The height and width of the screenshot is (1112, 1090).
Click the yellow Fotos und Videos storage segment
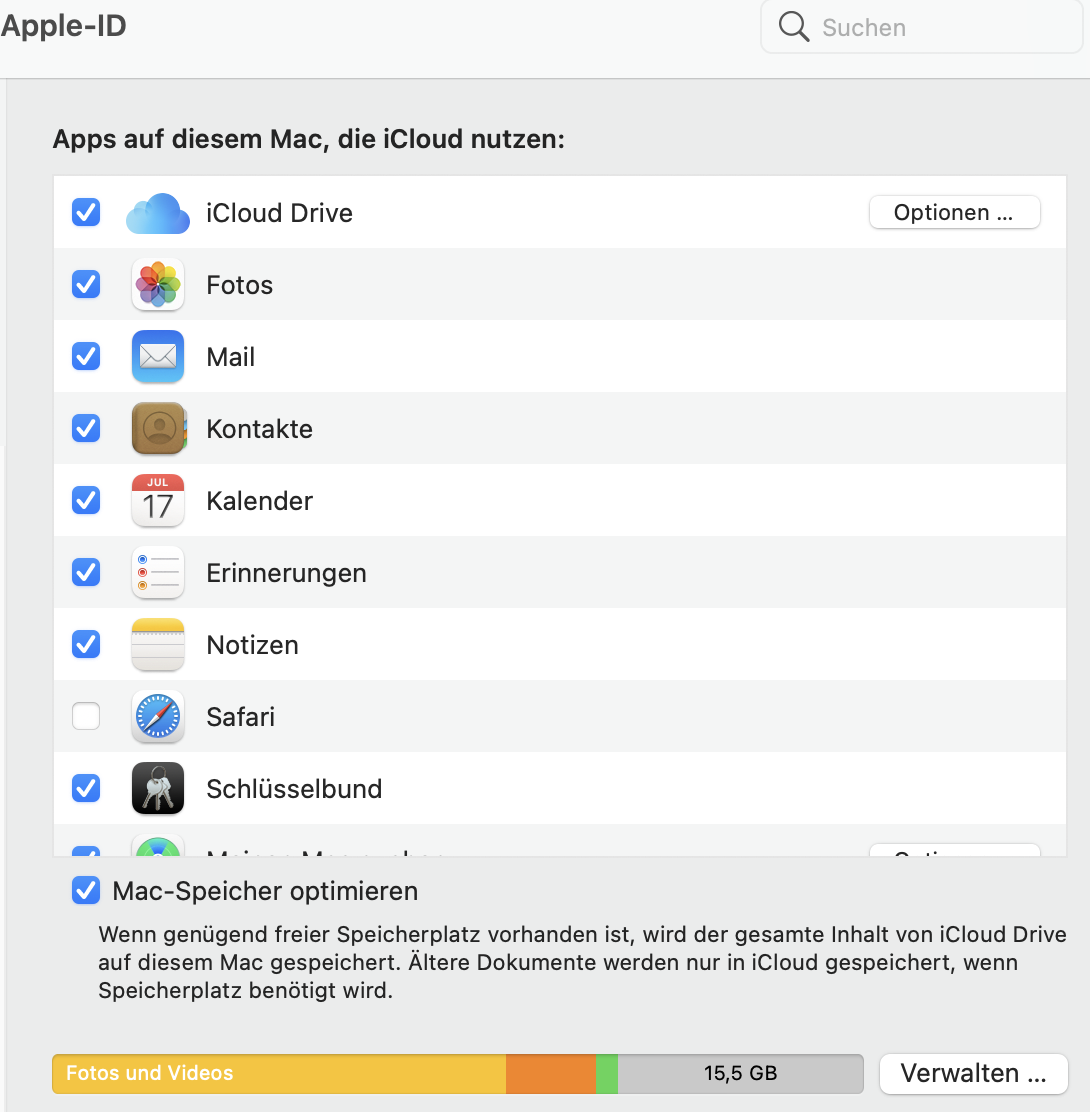click(279, 1074)
